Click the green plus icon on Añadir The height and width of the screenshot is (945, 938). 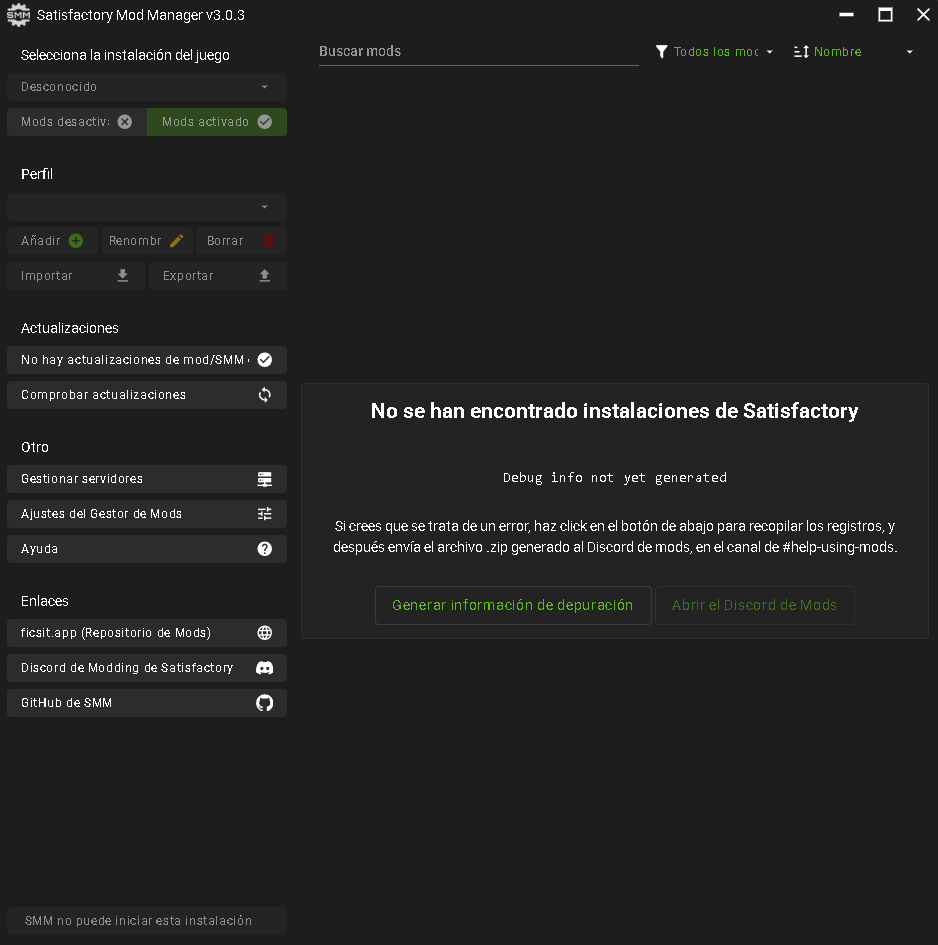click(x=76, y=241)
